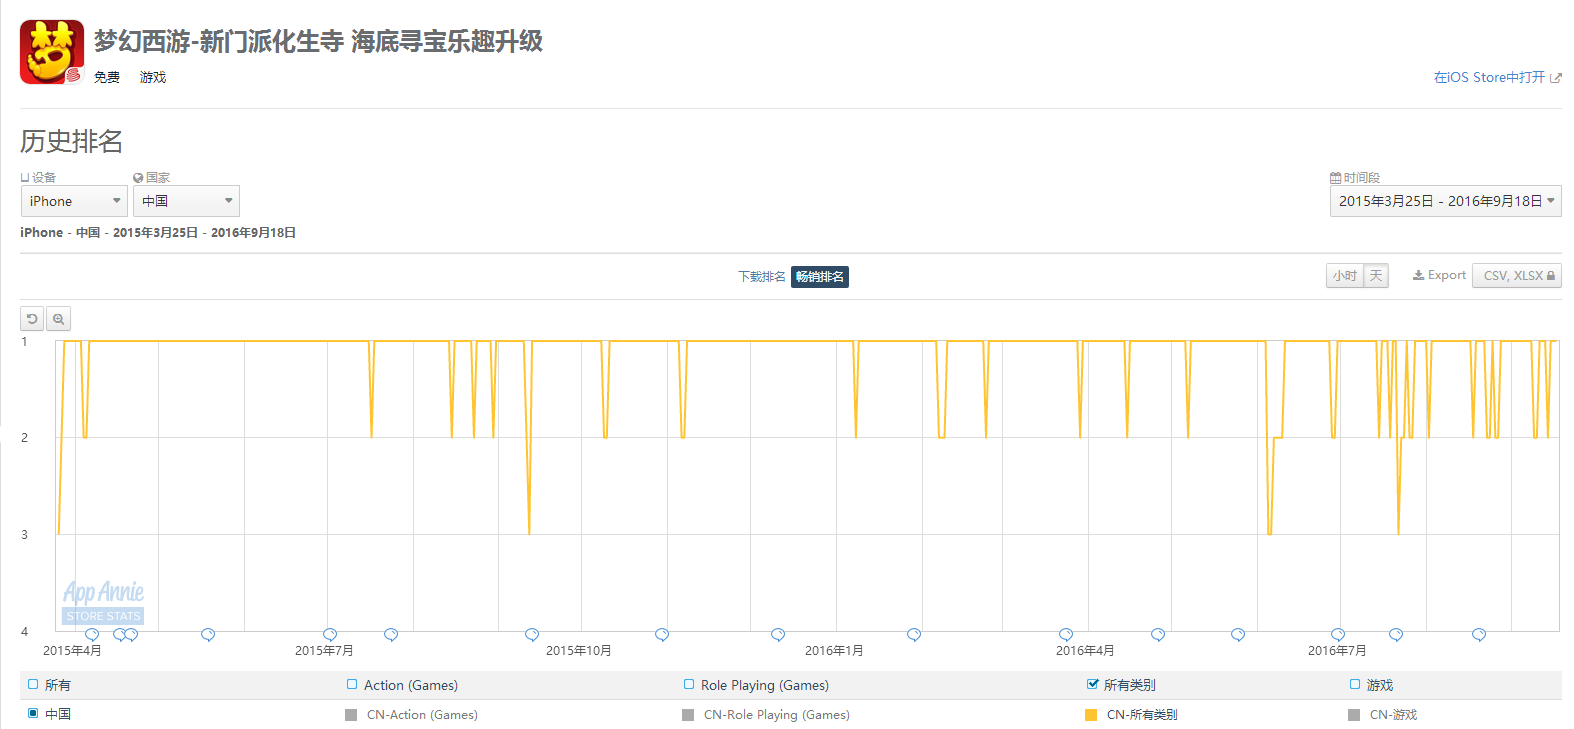Select the 小时 granularity button
The width and height of the screenshot is (1574, 729).
[x=1345, y=276]
